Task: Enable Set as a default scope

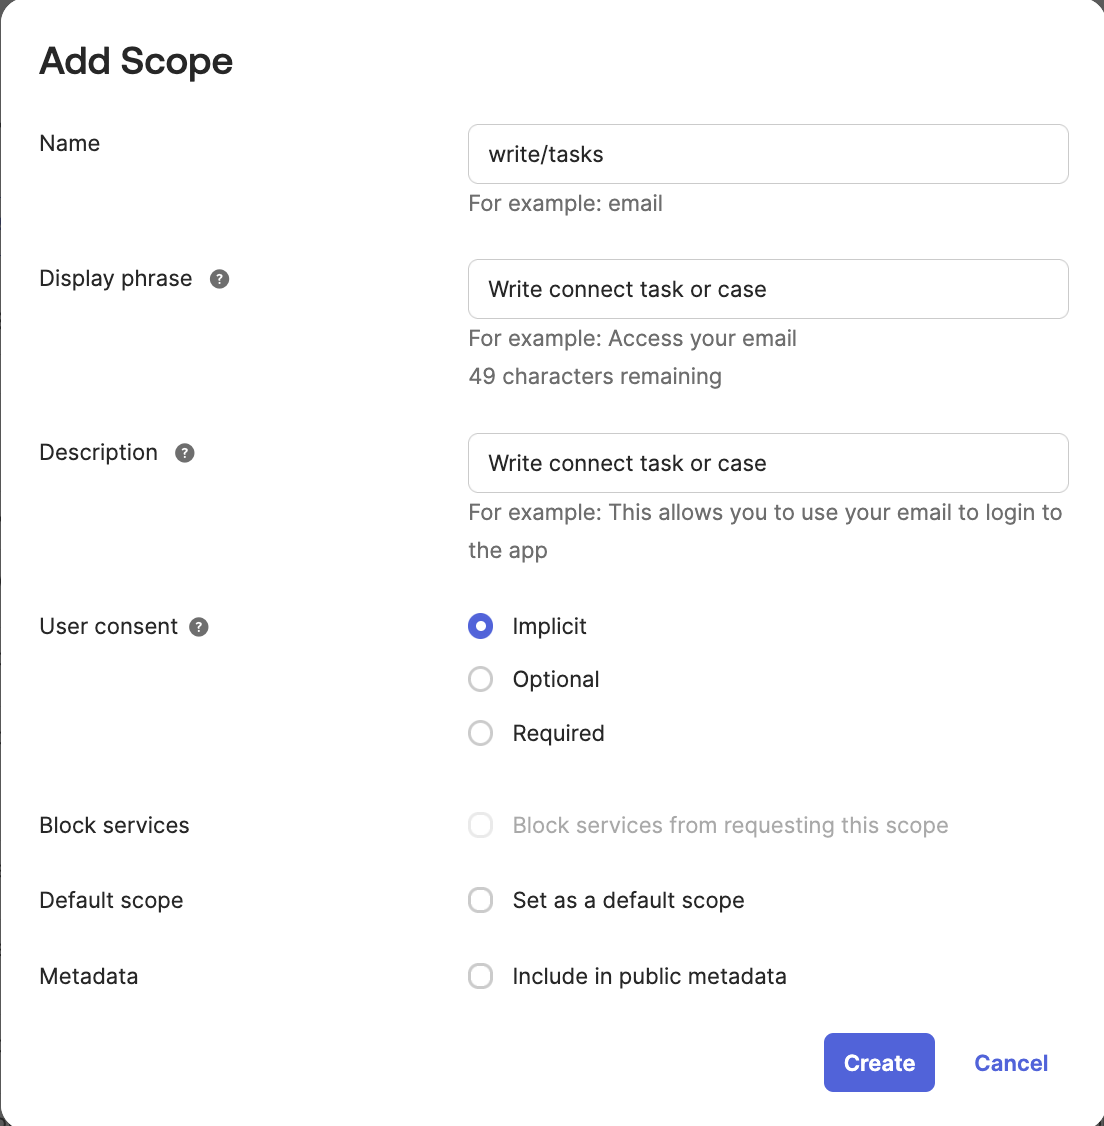Action: pos(481,900)
